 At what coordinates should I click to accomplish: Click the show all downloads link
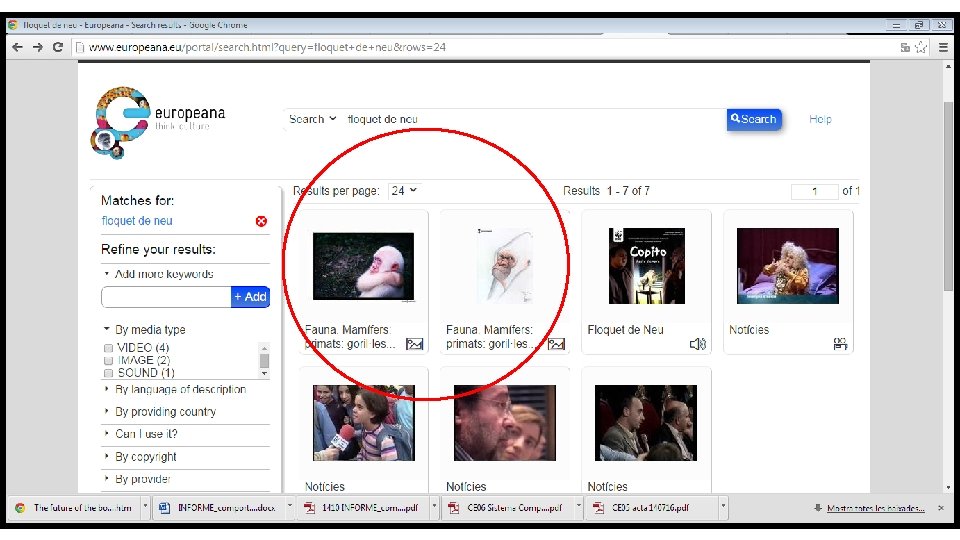coord(876,508)
